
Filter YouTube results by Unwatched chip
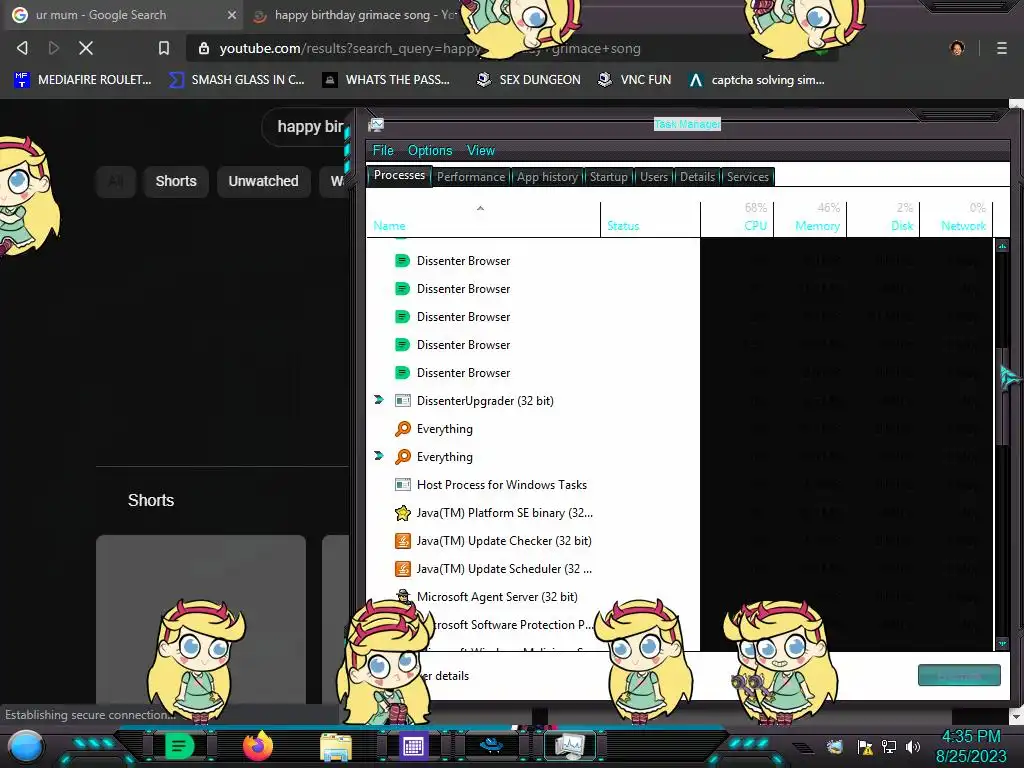pyautogui.click(x=263, y=181)
